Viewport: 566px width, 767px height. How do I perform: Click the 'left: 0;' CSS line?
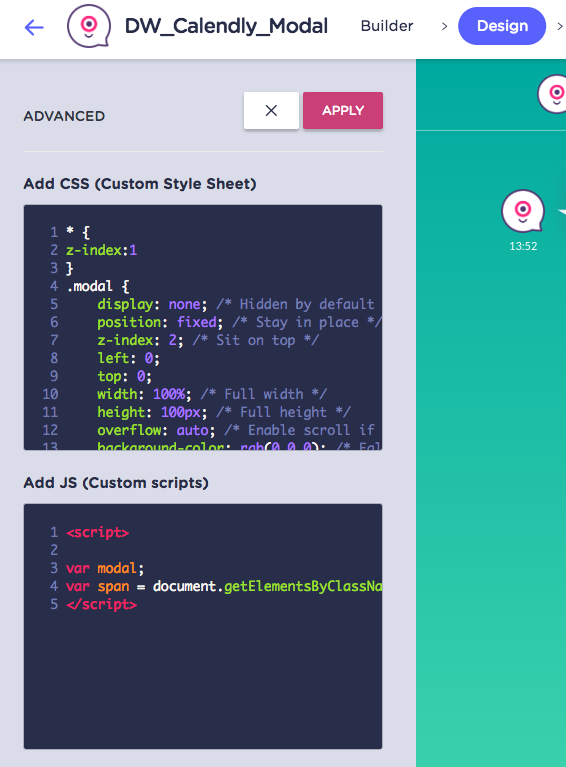pos(128,358)
